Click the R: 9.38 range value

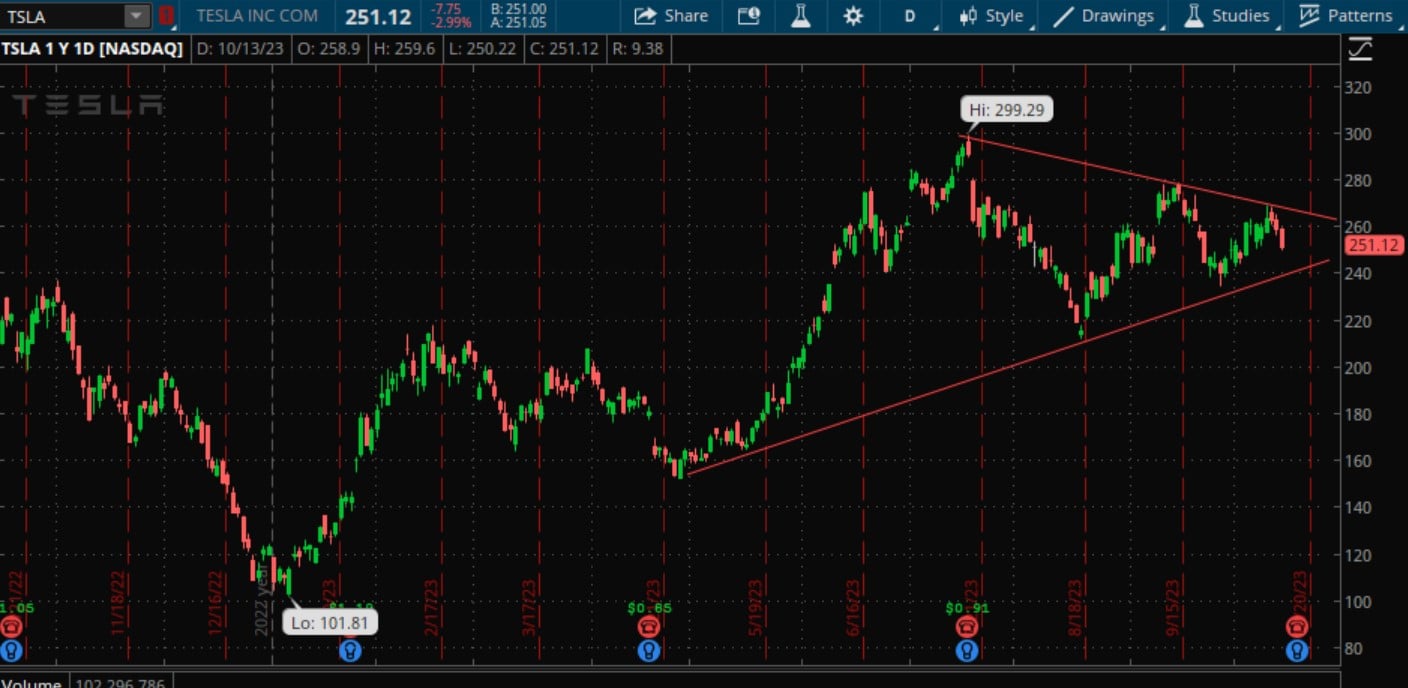coord(640,48)
